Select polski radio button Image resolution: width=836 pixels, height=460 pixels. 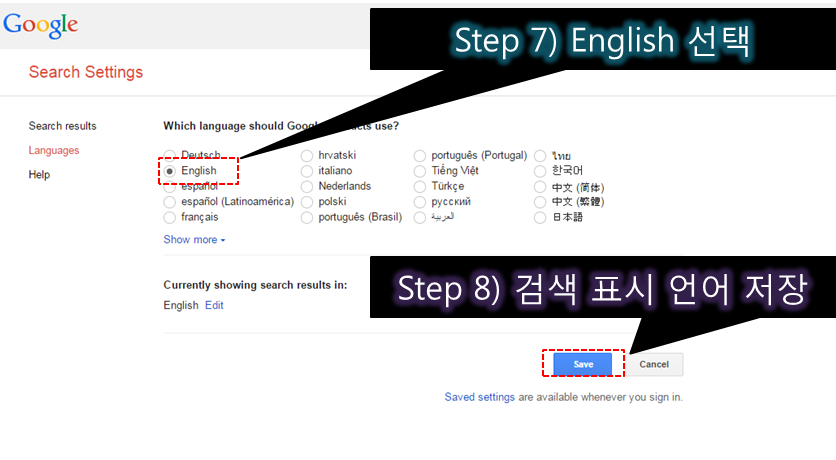pos(307,202)
